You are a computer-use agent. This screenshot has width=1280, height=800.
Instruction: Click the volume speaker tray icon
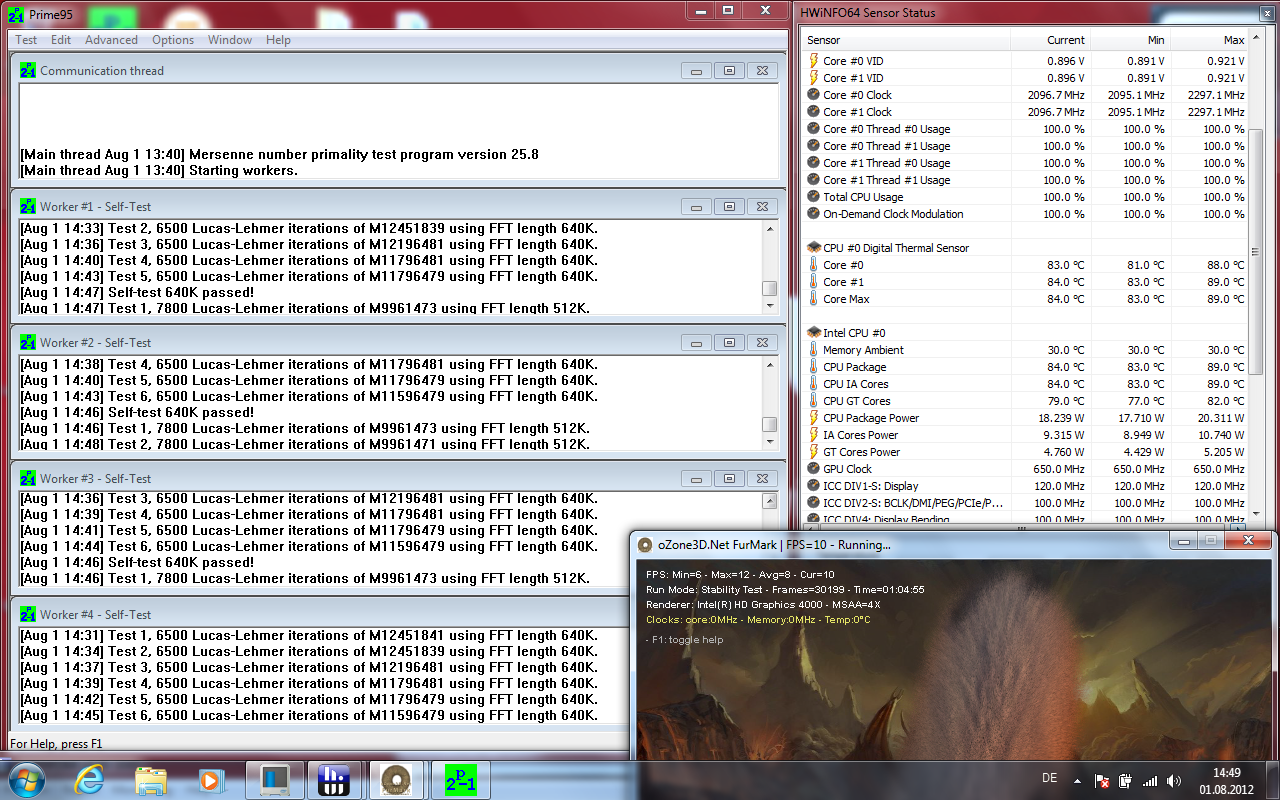1173,781
